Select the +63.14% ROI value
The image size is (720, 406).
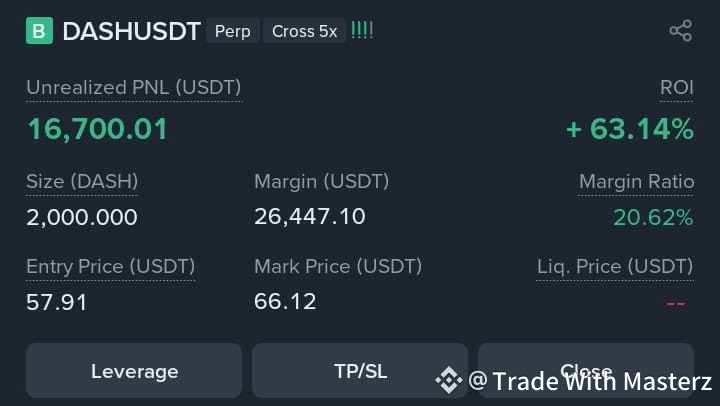[x=630, y=129]
